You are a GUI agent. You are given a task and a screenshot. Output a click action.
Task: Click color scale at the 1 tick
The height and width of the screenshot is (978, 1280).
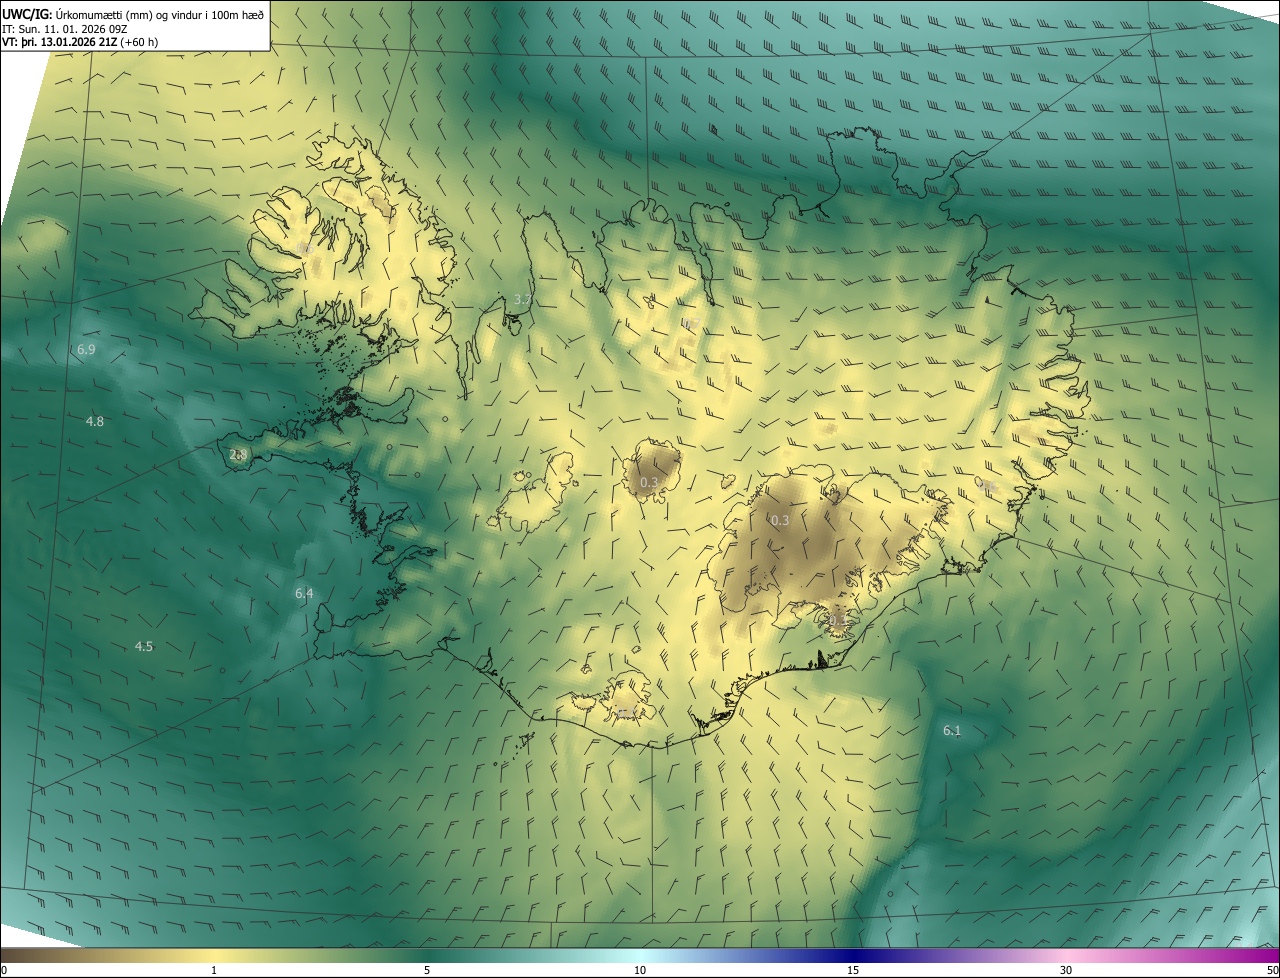click(214, 970)
